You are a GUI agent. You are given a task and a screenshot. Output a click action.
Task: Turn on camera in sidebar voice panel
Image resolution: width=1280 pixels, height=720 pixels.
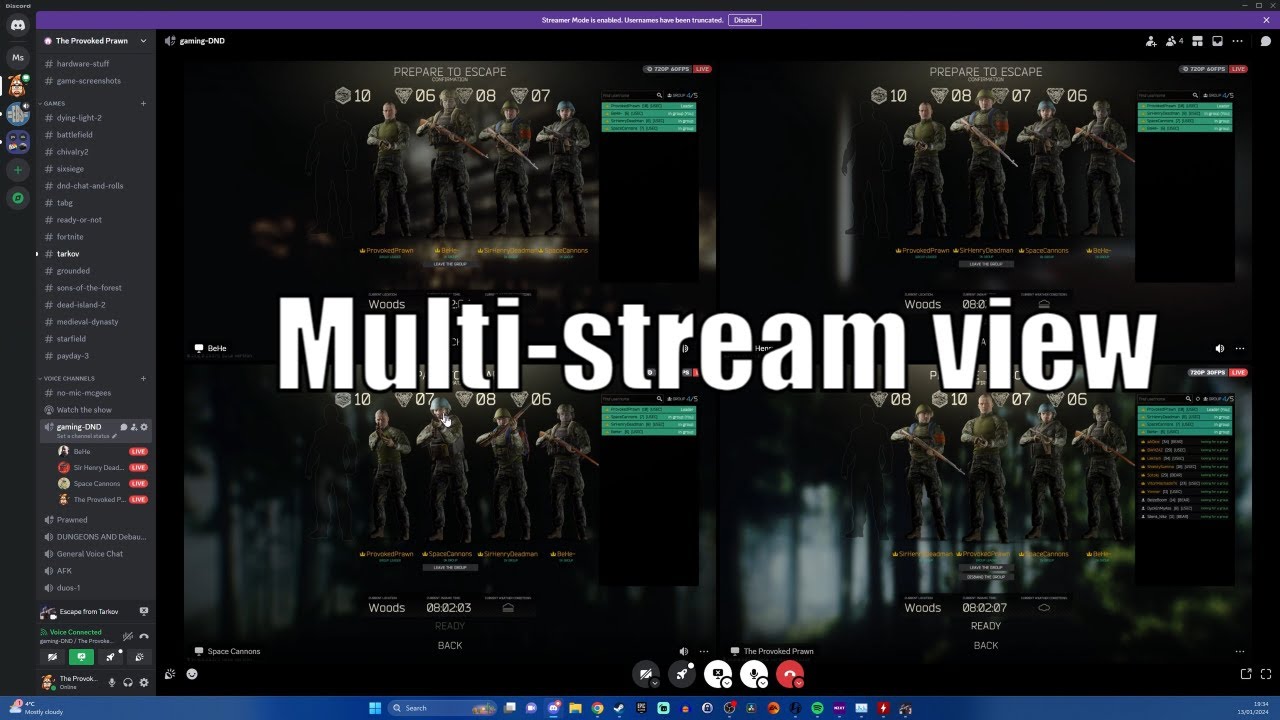[53, 657]
